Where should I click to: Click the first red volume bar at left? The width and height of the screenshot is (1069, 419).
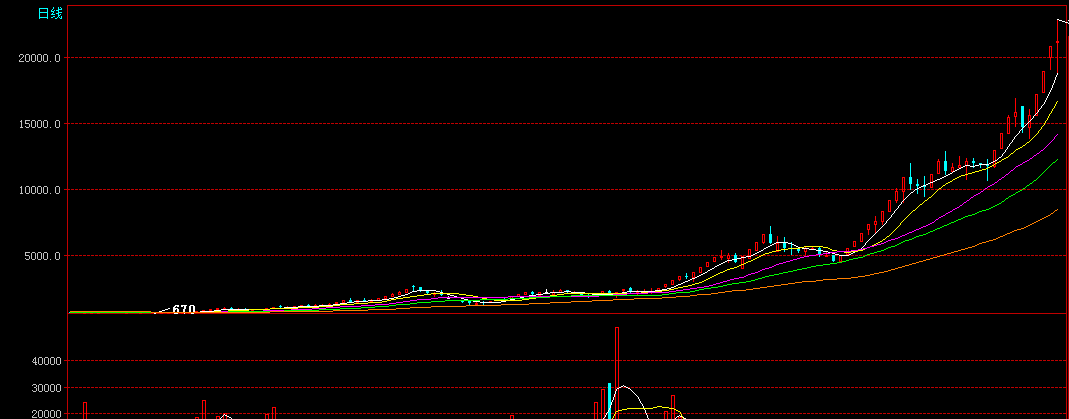click(85, 410)
